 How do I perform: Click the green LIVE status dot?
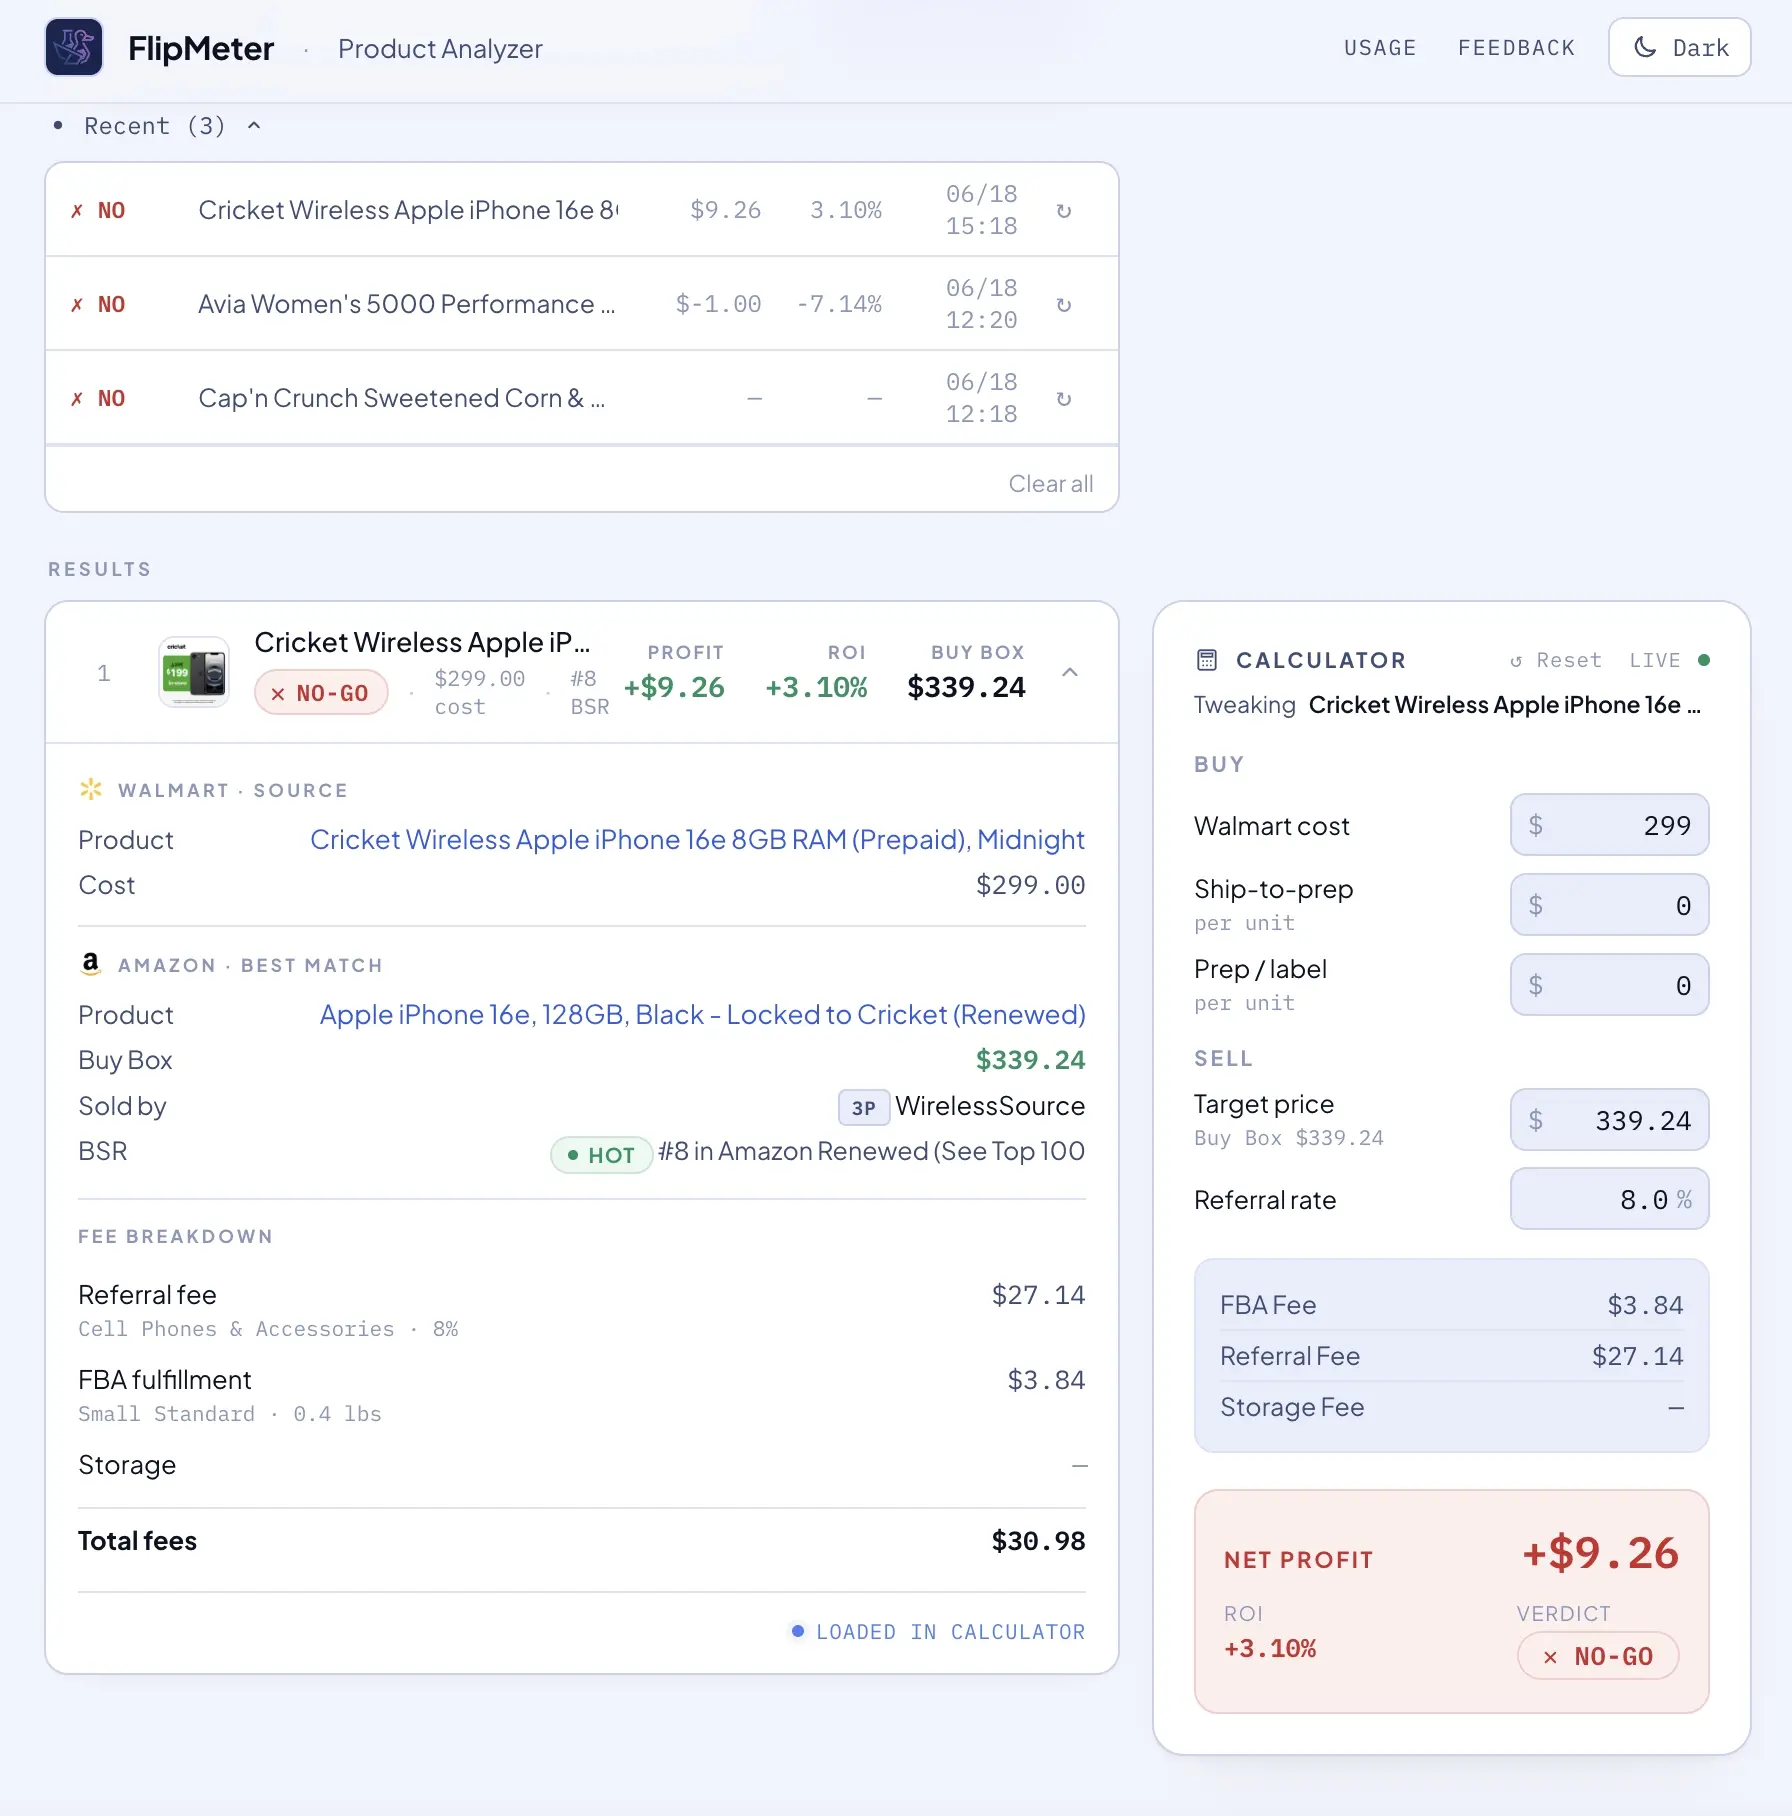pyautogui.click(x=1704, y=660)
